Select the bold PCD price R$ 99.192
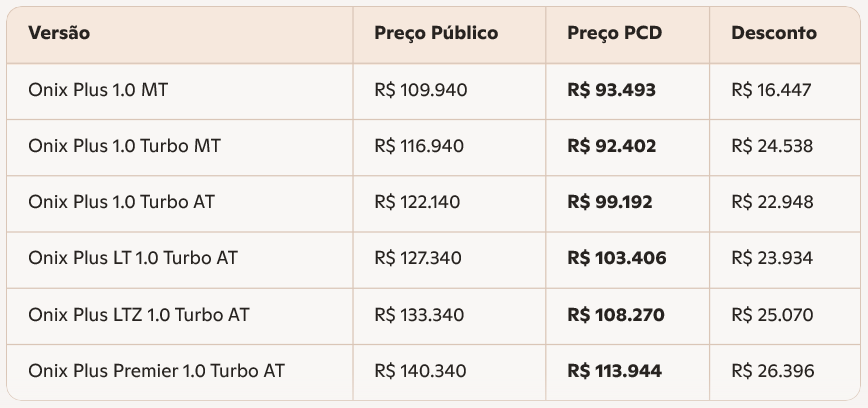Screen dimensions: 868x408 coord(609,202)
